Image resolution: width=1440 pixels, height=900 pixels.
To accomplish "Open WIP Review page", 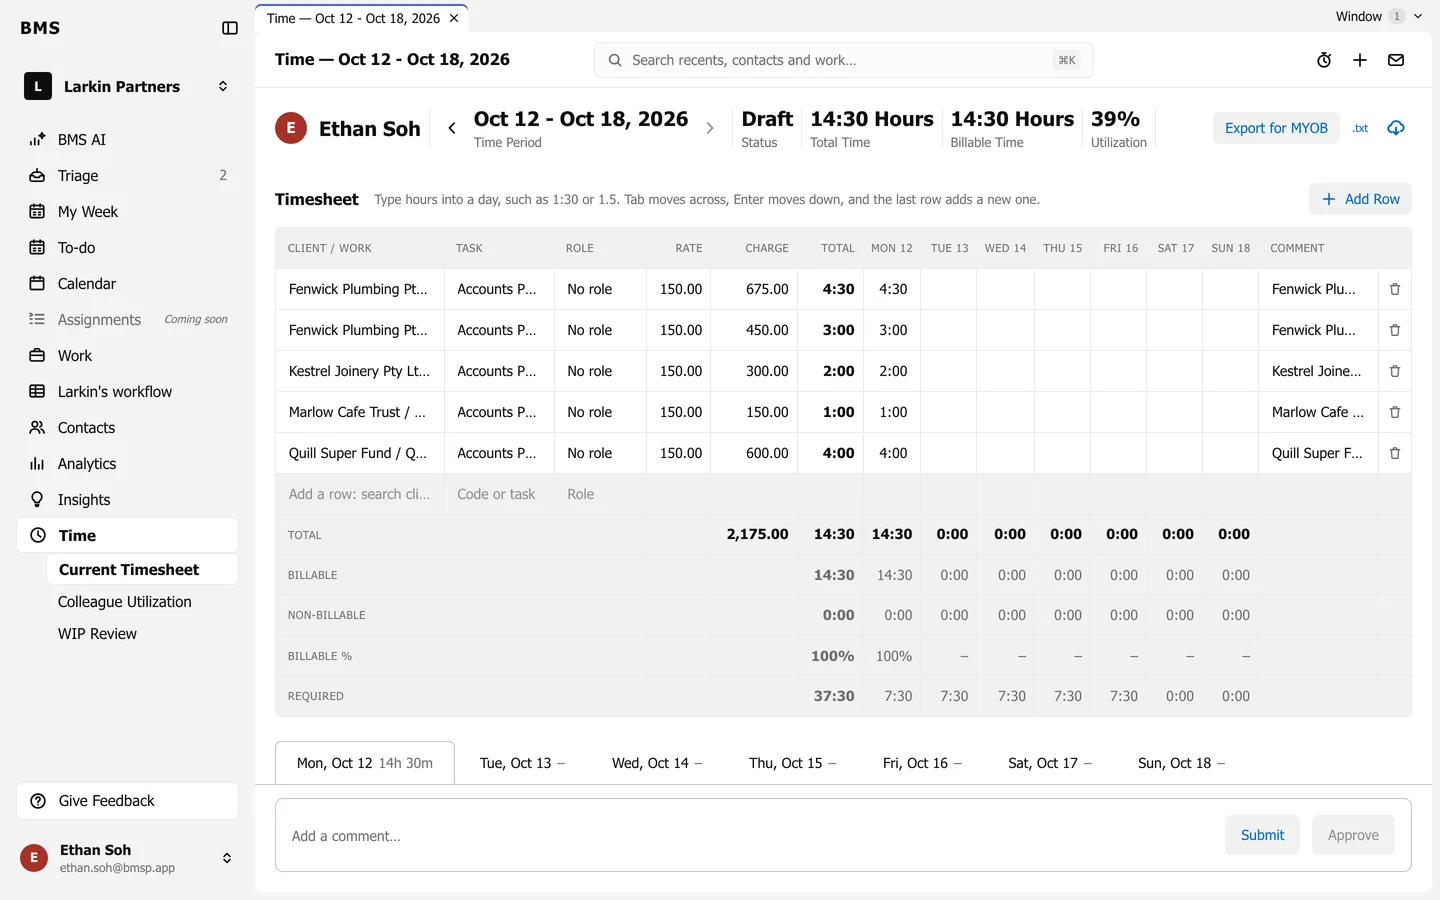I will tap(98, 634).
